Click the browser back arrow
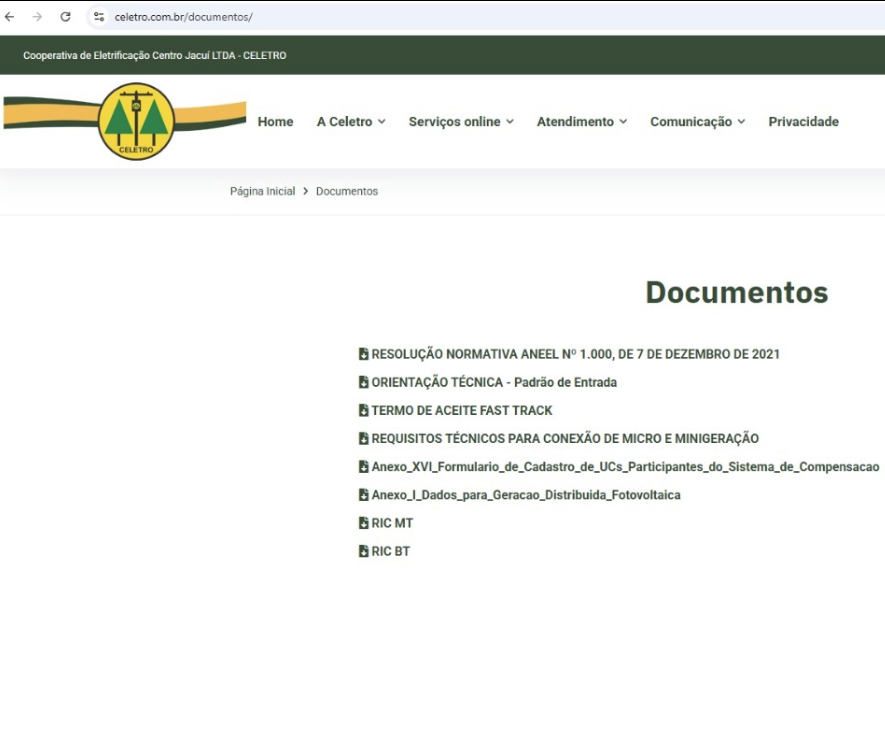885x747 pixels. click(x=9, y=17)
